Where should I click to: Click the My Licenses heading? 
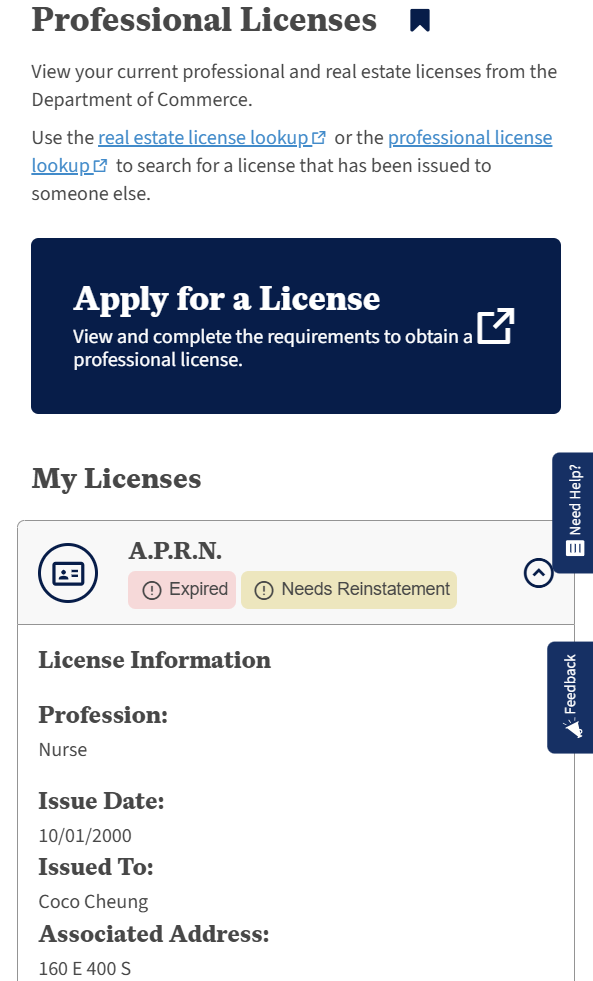pos(117,479)
